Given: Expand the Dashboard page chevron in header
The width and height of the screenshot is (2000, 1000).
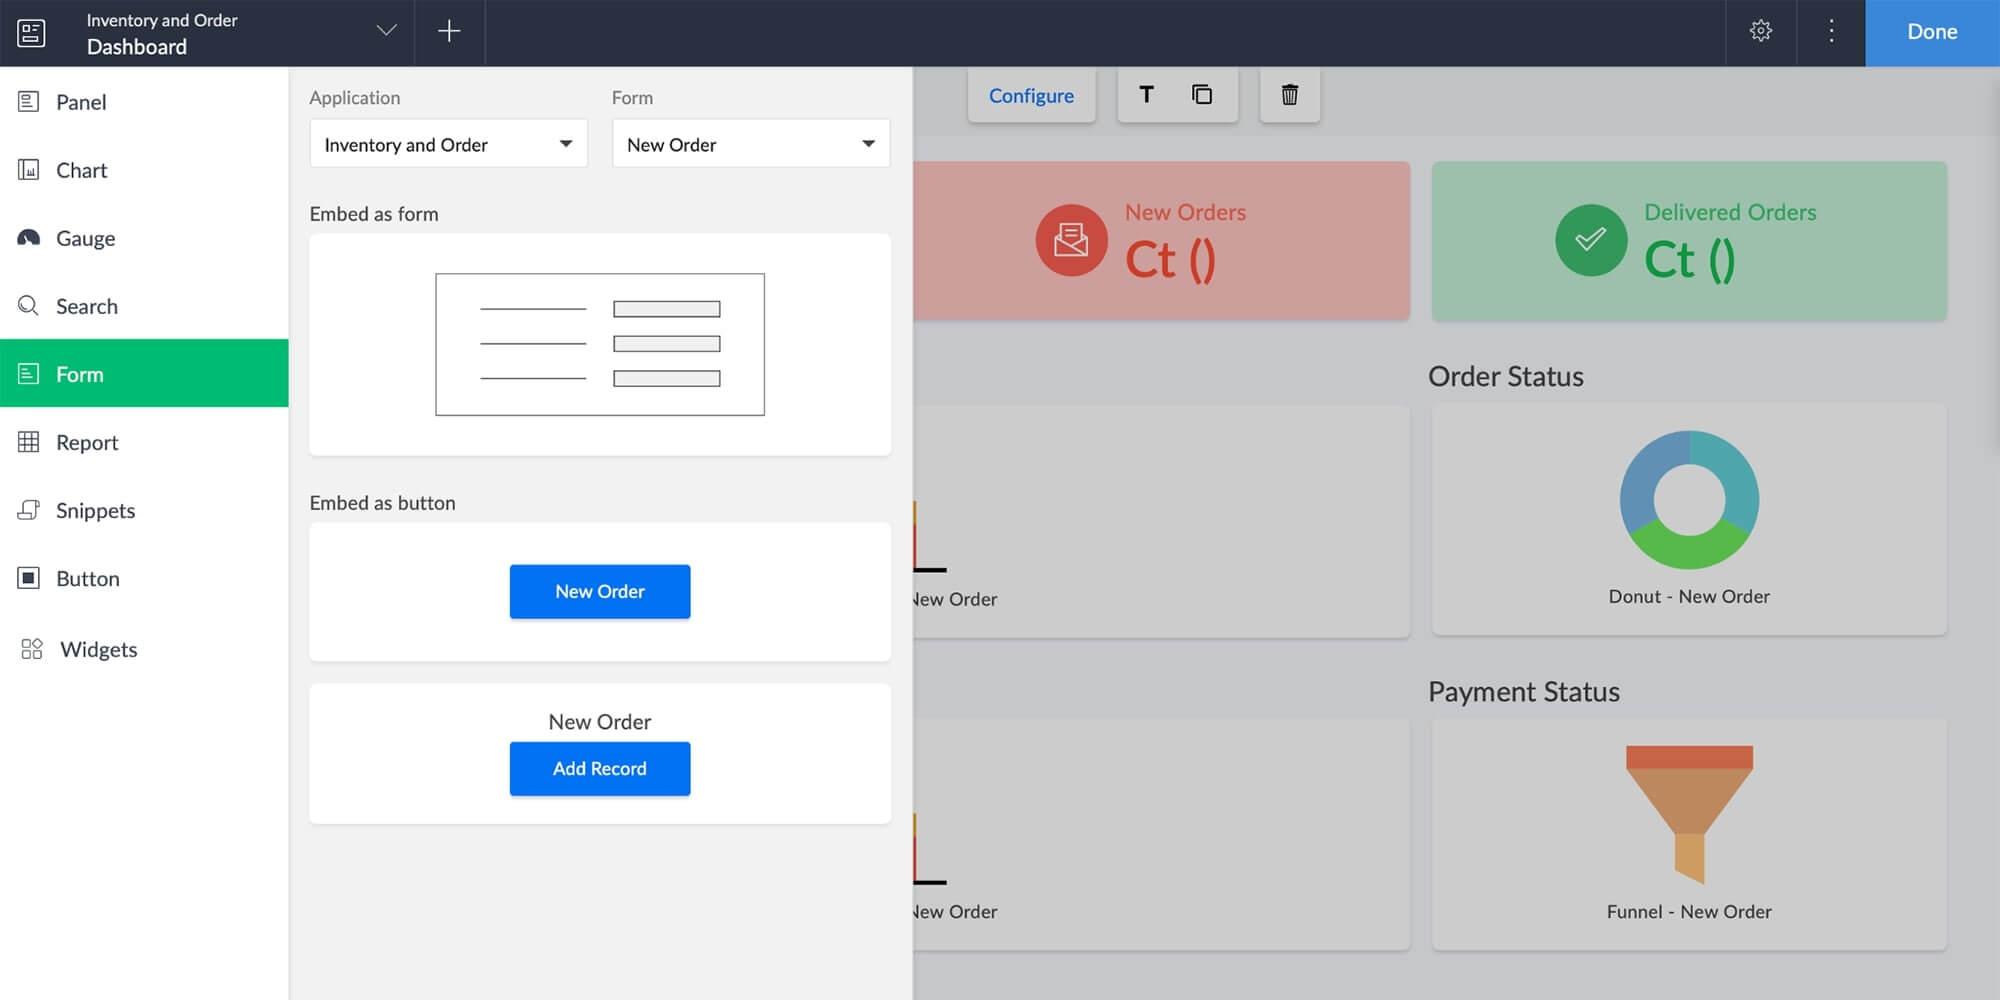Looking at the screenshot, I should [386, 31].
